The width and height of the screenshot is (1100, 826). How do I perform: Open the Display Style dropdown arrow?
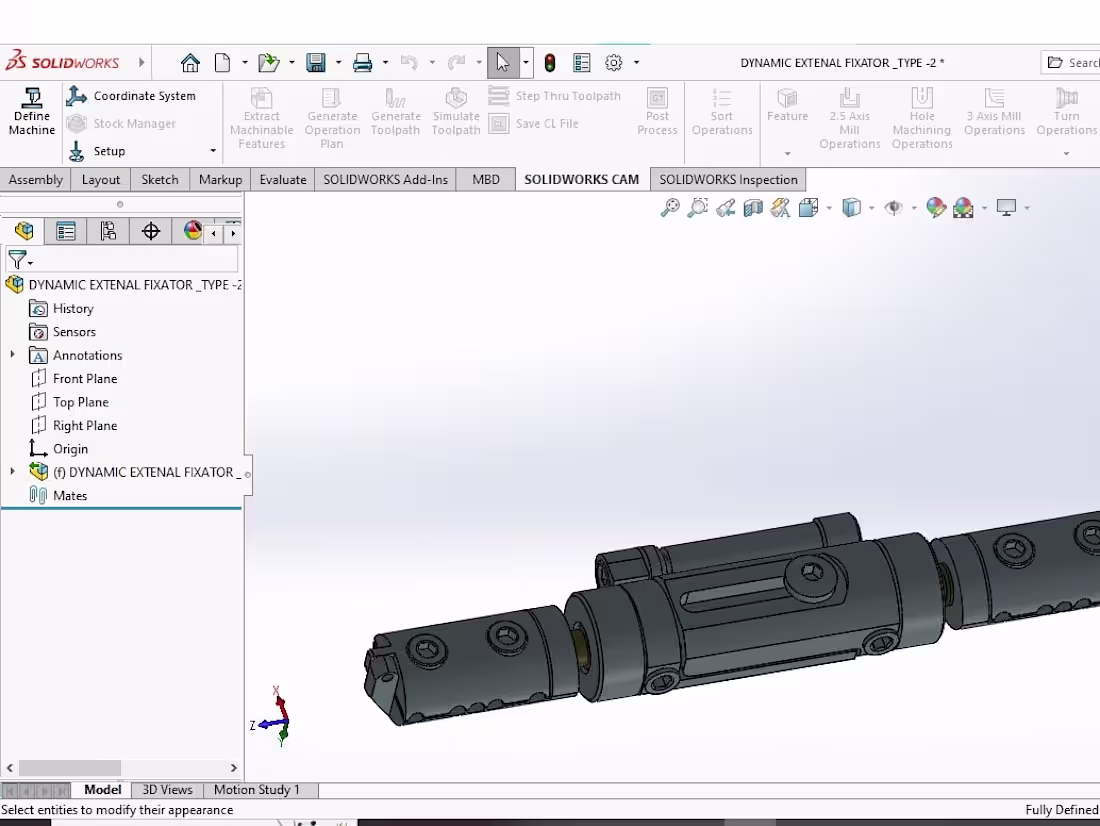872,207
